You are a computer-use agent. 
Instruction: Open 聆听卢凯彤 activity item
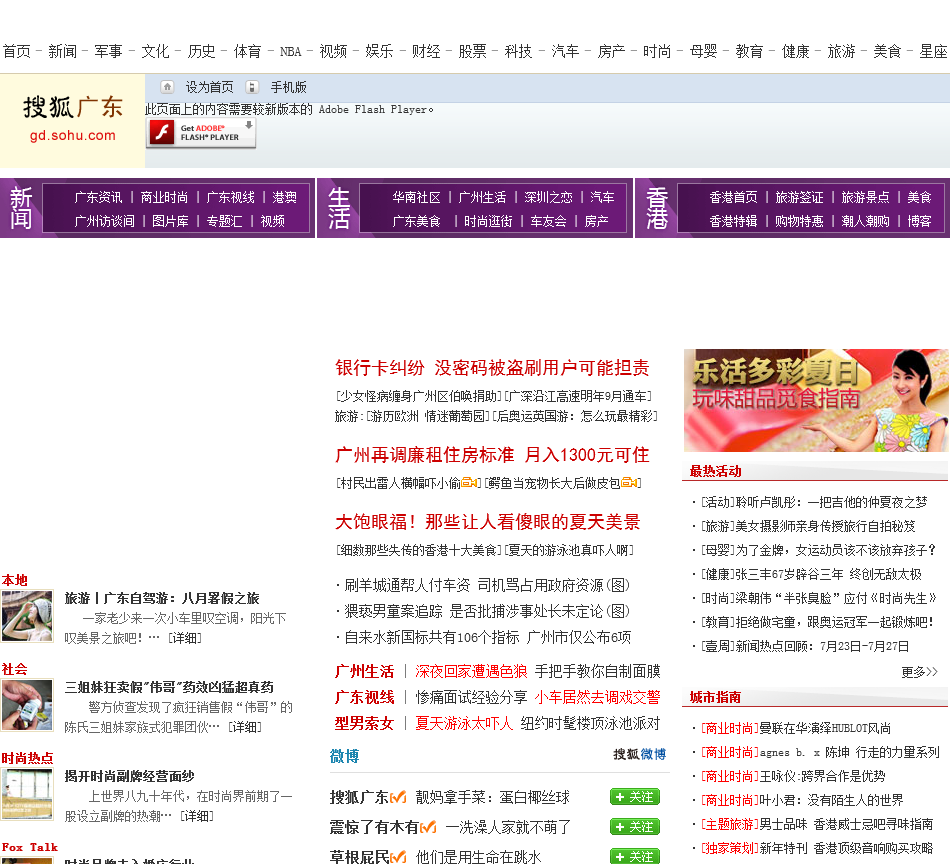[814, 502]
